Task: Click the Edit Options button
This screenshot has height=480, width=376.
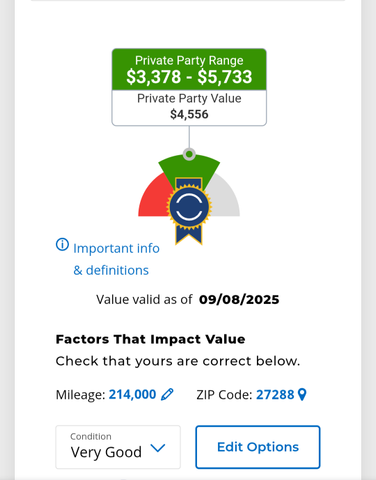Action: click(x=258, y=447)
